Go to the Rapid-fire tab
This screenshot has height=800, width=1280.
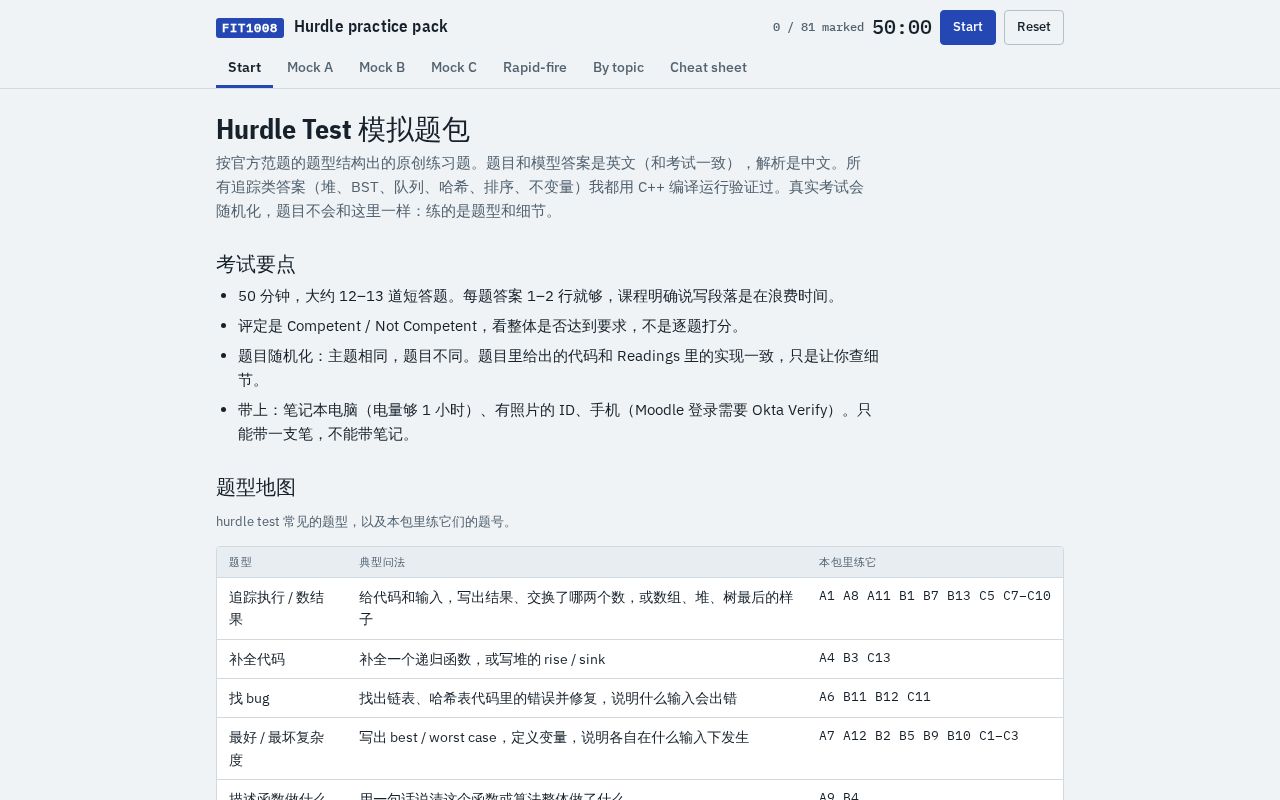point(535,67)
